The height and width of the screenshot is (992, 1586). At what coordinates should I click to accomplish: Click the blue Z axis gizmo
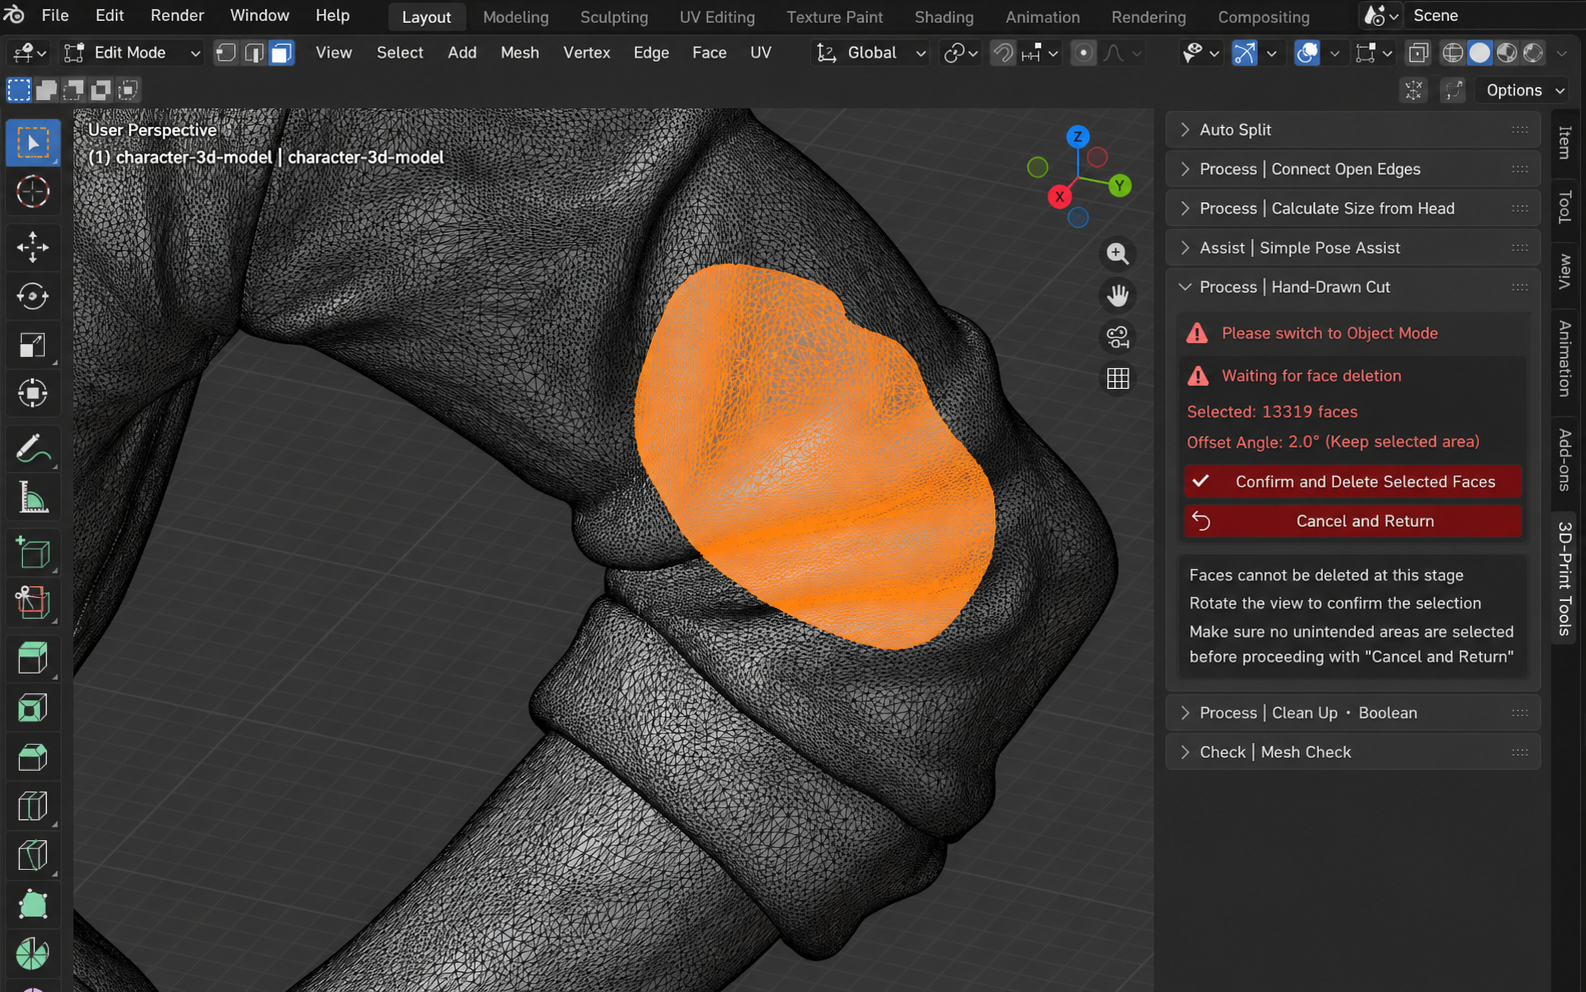[x=1078, y=137]
